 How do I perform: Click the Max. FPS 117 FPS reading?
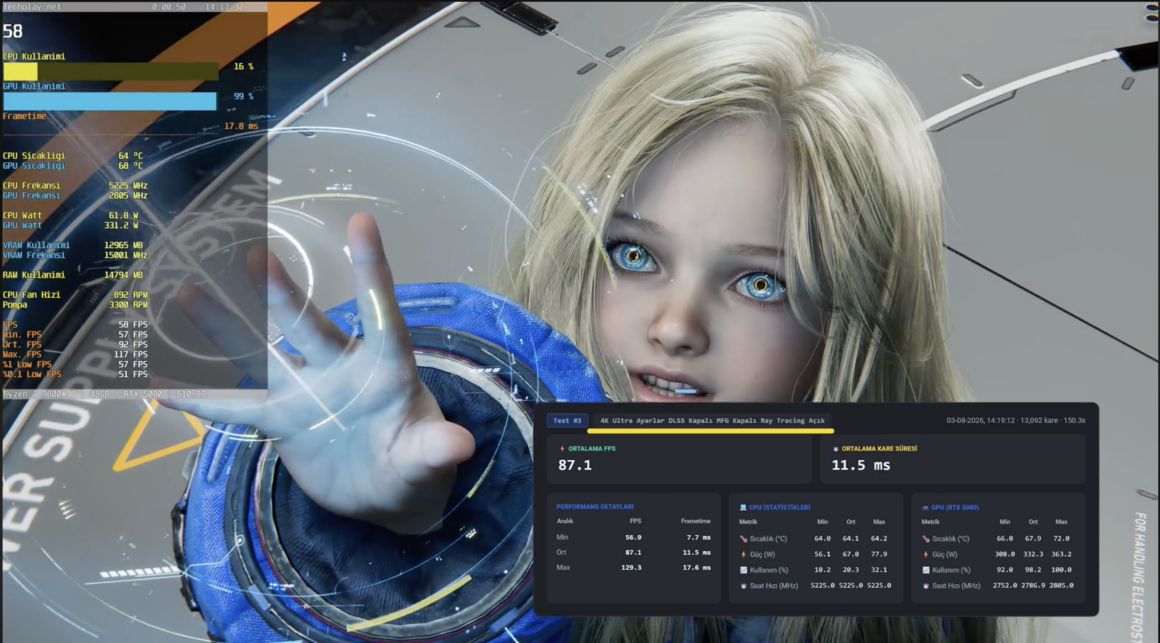point(130,354)
